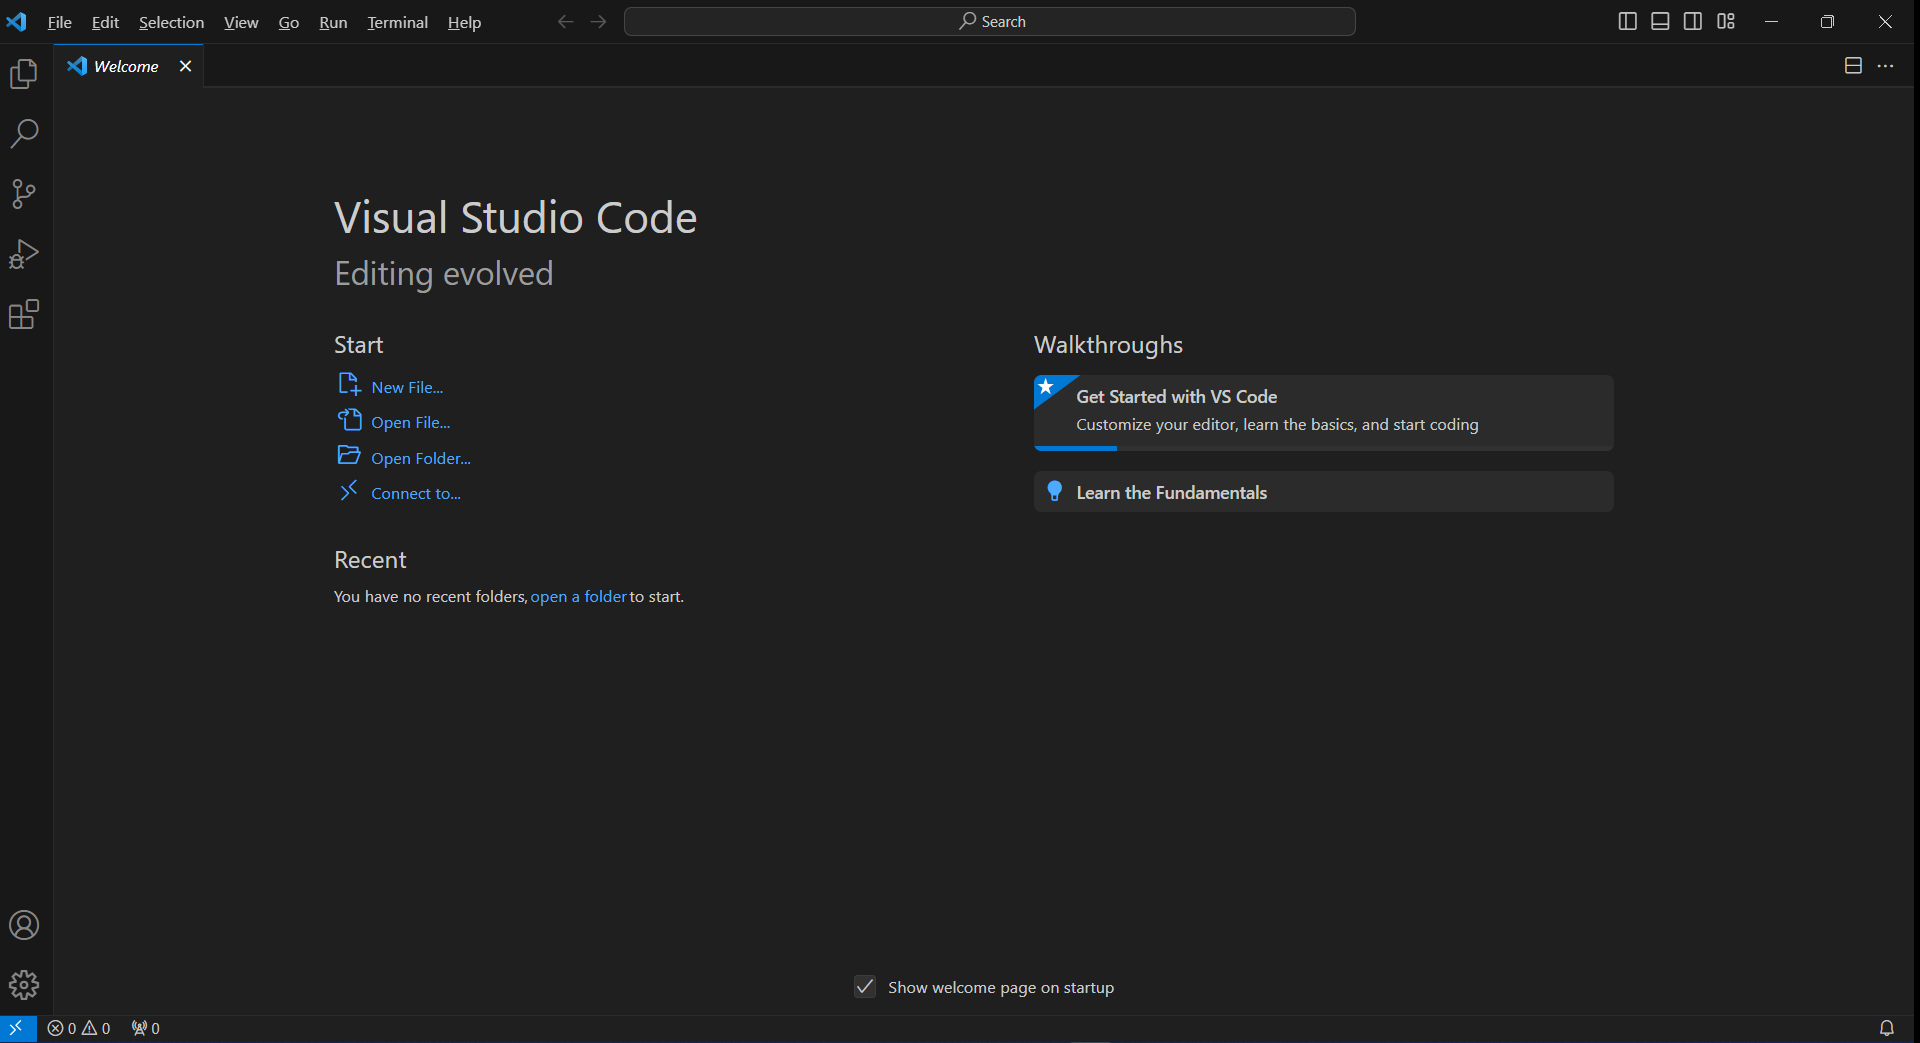Open the Edit menu
The width and height of the screenshot is (1920, 1043).
[105, 22]
